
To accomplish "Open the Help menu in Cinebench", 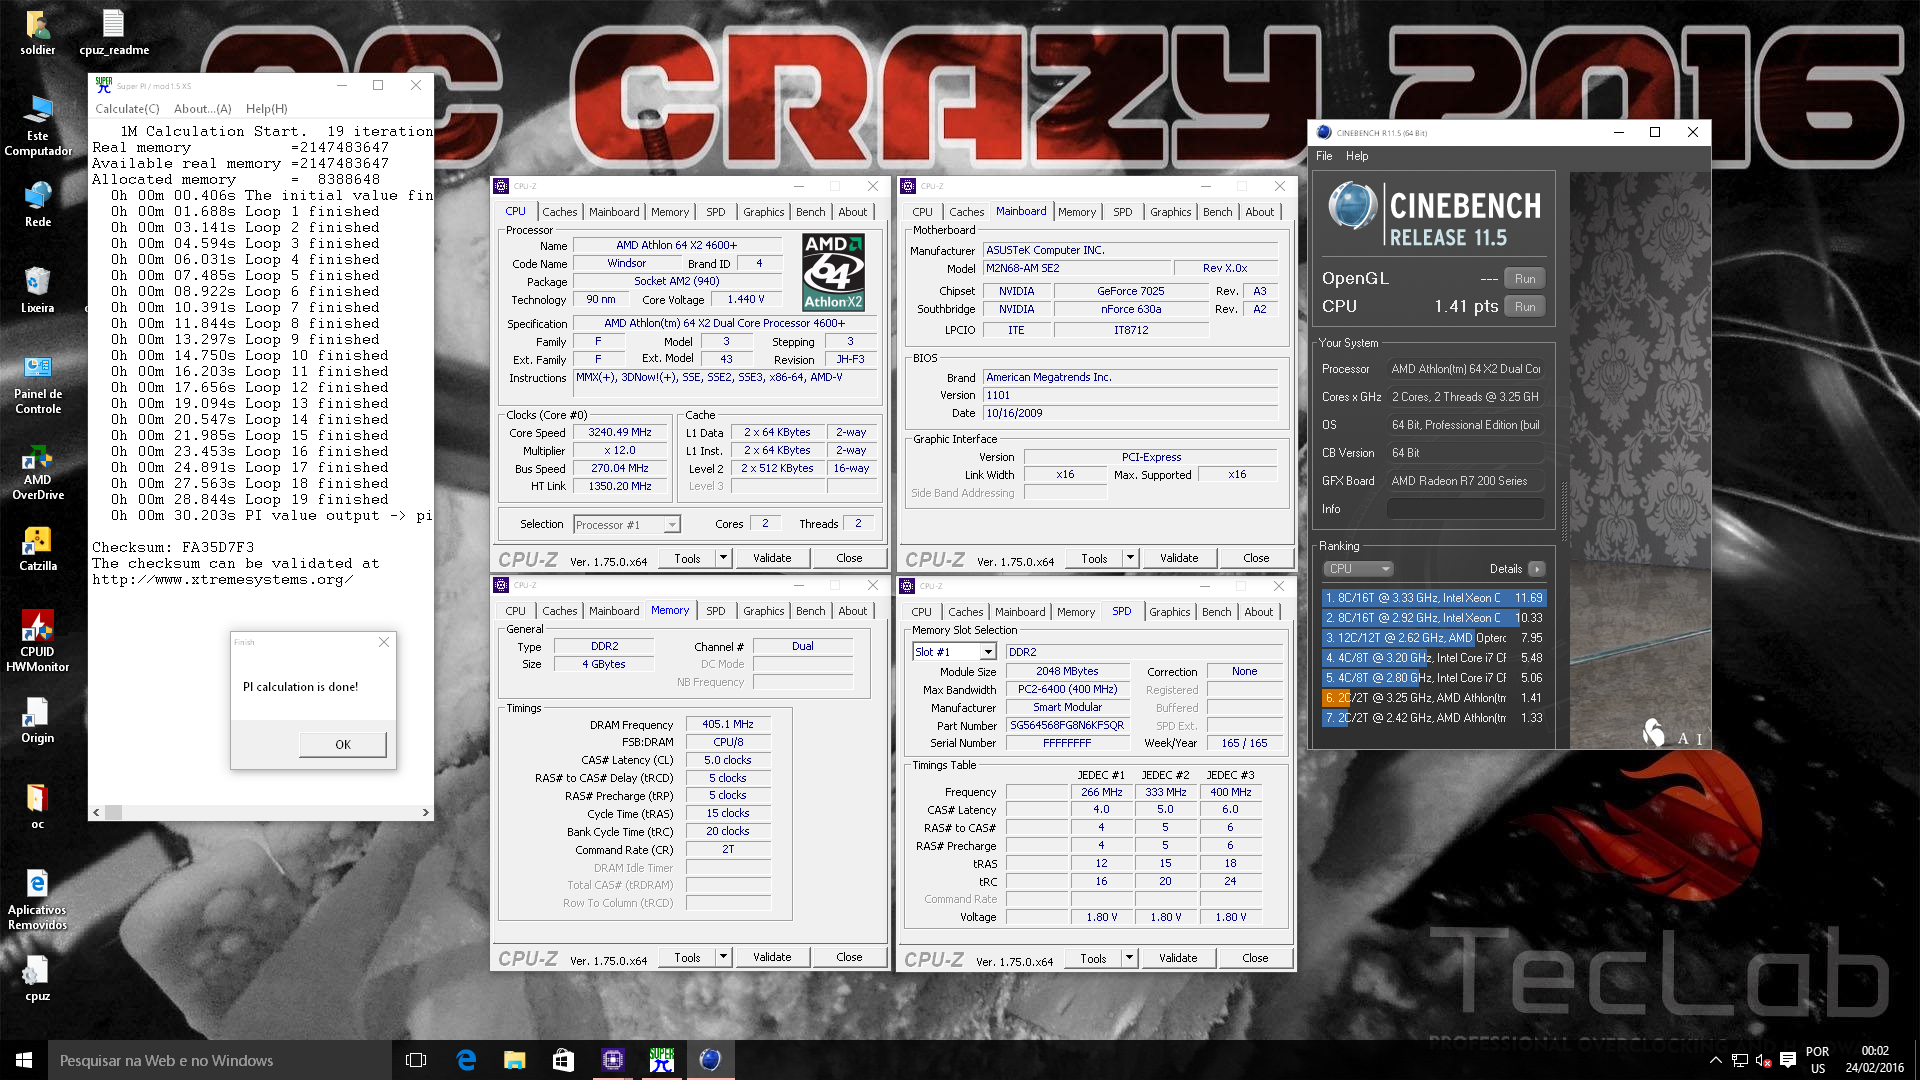I will 1357,156.
